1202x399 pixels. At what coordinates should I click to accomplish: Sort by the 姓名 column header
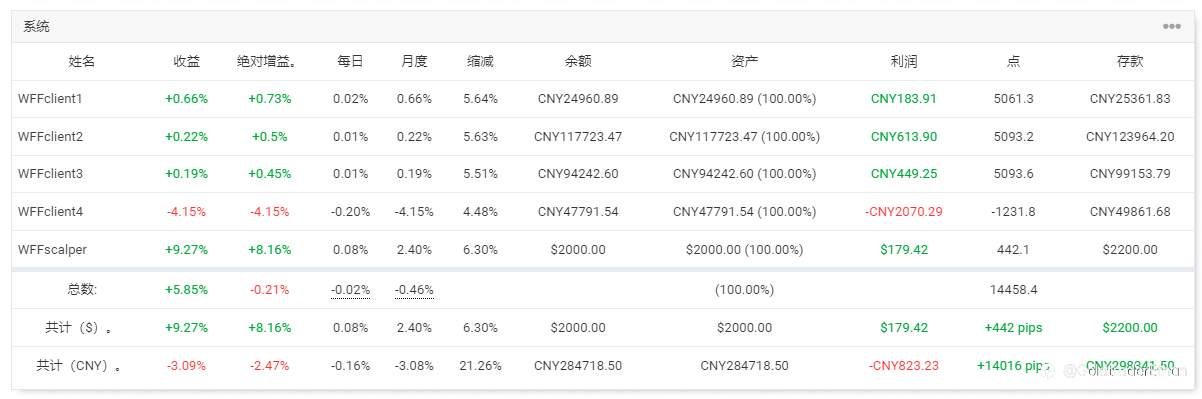pyautogui.click(x=82, y=62)
